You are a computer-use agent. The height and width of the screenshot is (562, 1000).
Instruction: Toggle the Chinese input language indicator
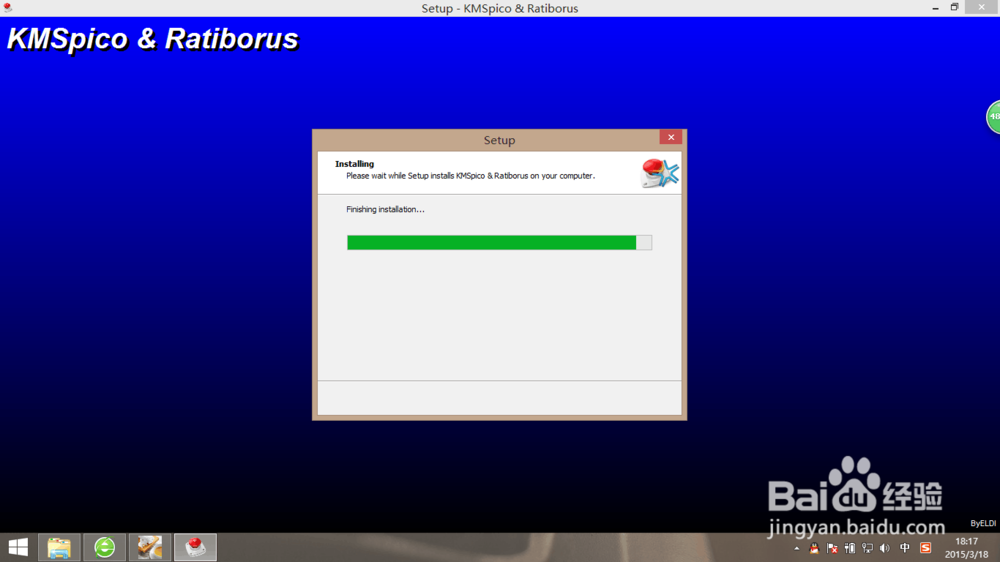tap(904, 548)
